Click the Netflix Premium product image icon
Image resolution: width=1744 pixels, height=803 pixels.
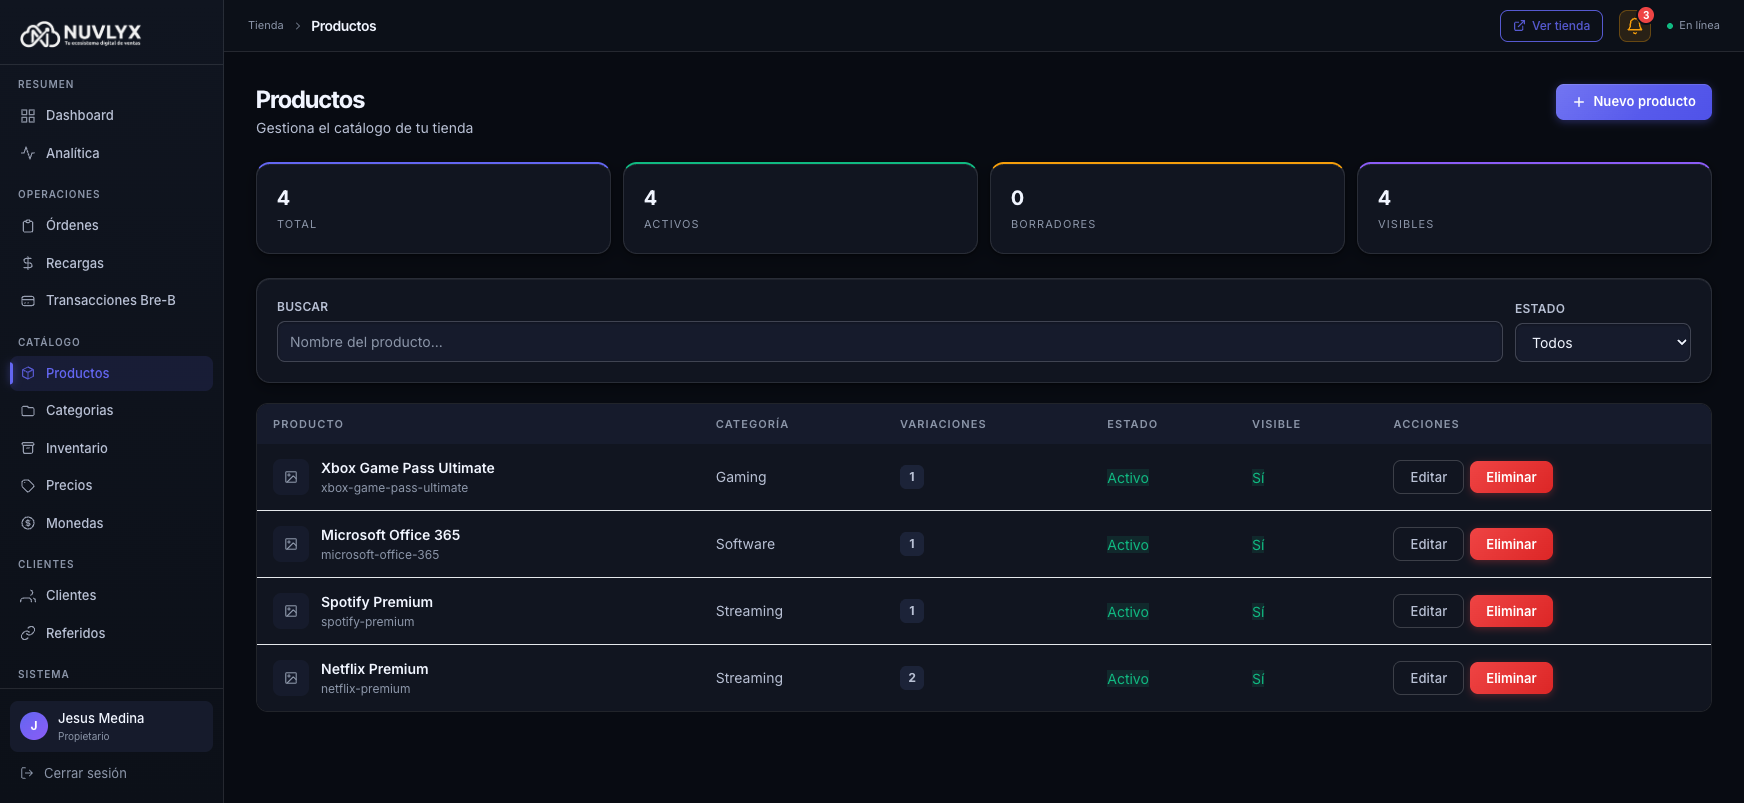pos(291,679)
